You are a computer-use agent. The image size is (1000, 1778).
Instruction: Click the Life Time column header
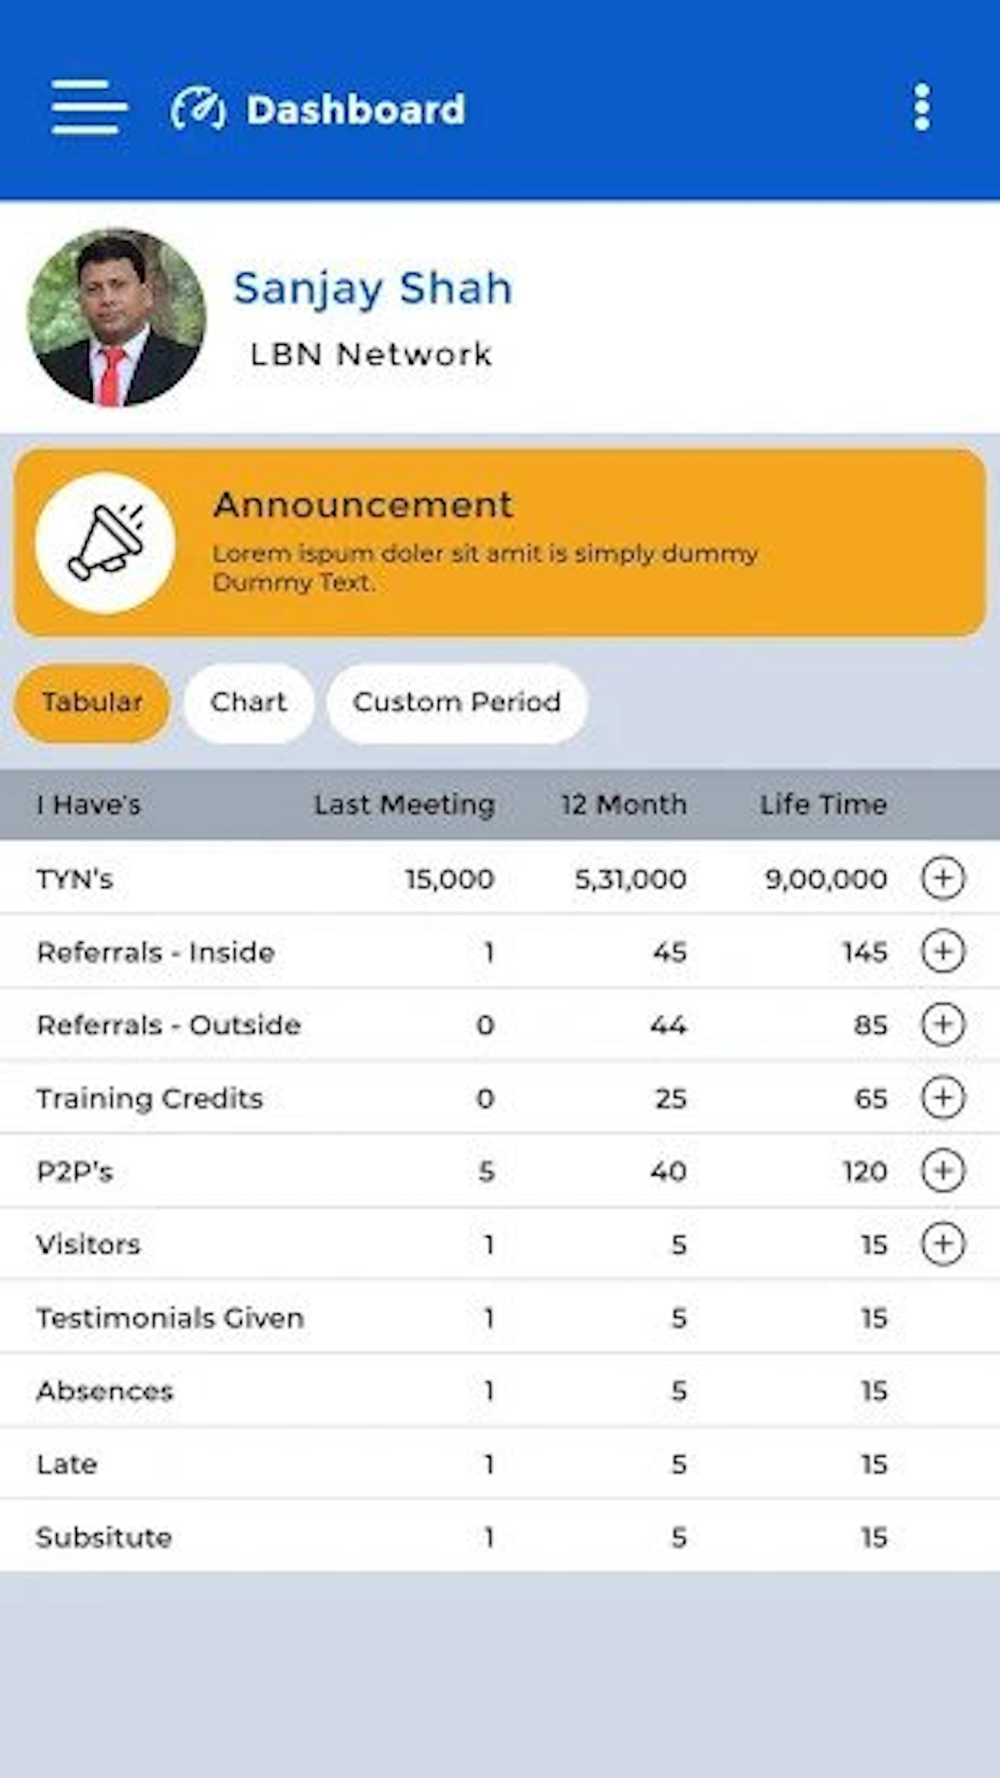pos(823,804)
